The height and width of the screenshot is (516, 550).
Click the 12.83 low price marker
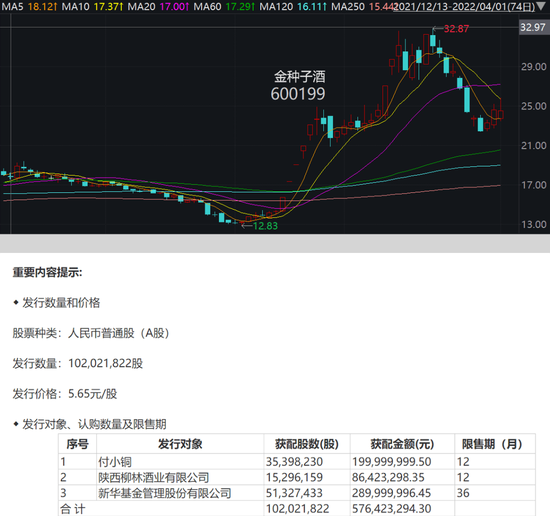pyautogui.click(x=265, y=226)
